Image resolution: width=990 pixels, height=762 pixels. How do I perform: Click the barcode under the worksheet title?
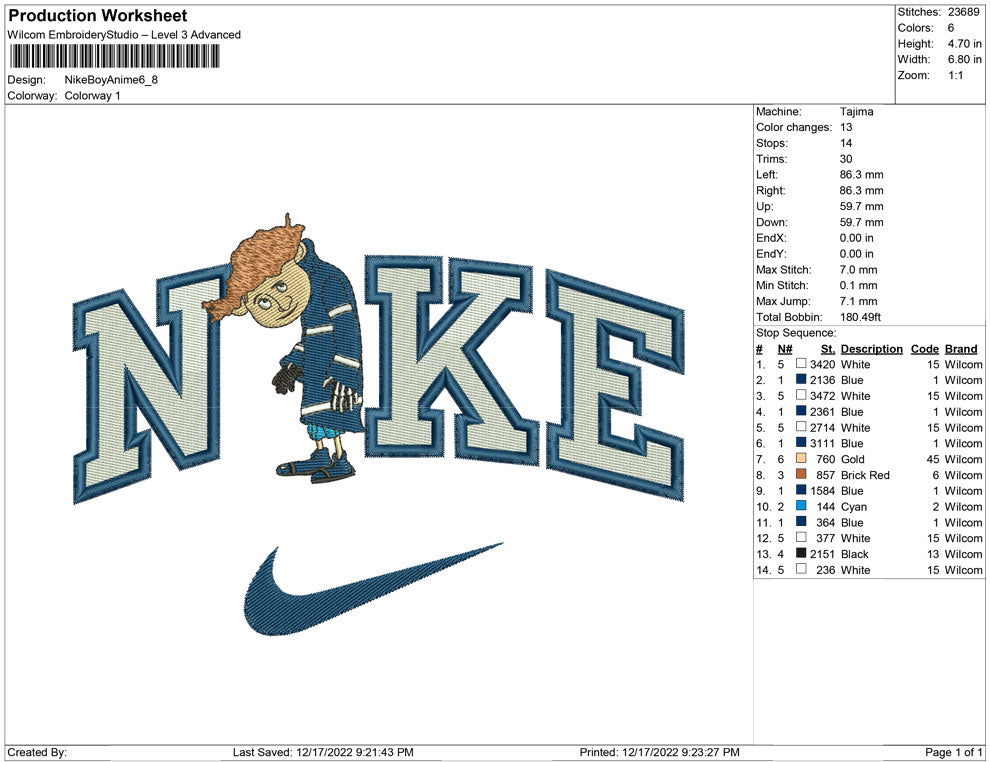pos(114,56)
